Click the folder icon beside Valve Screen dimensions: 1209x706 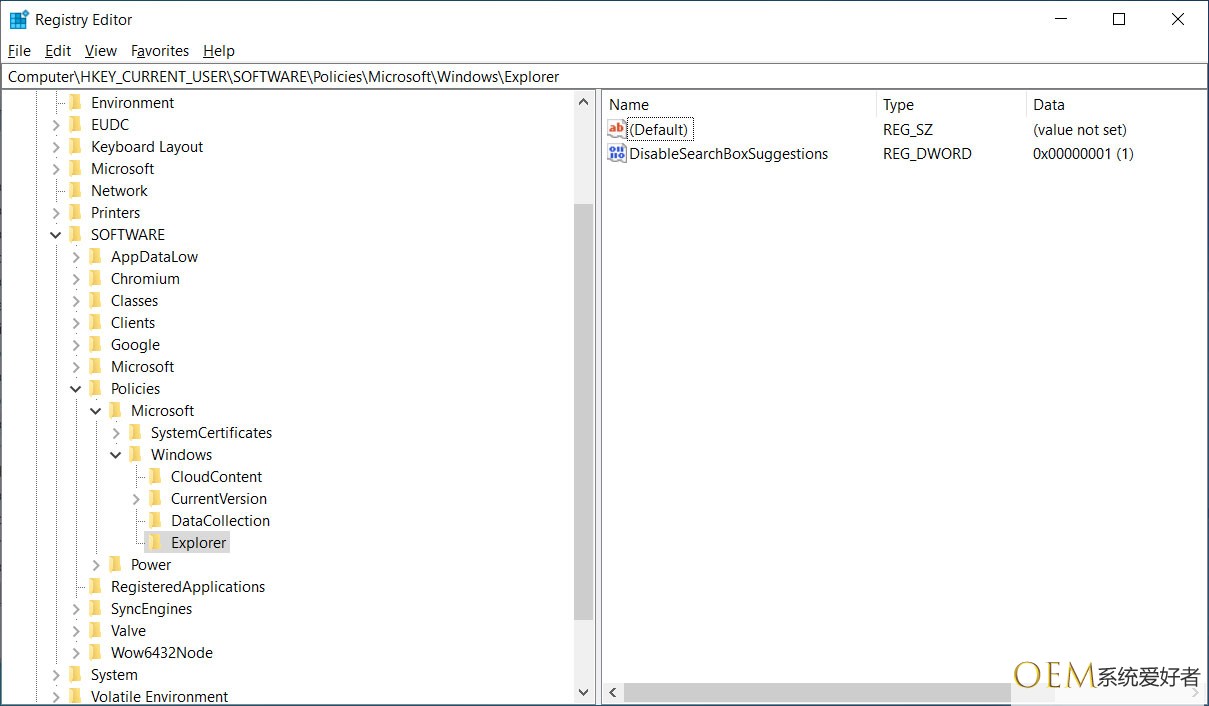pos(95,631)
